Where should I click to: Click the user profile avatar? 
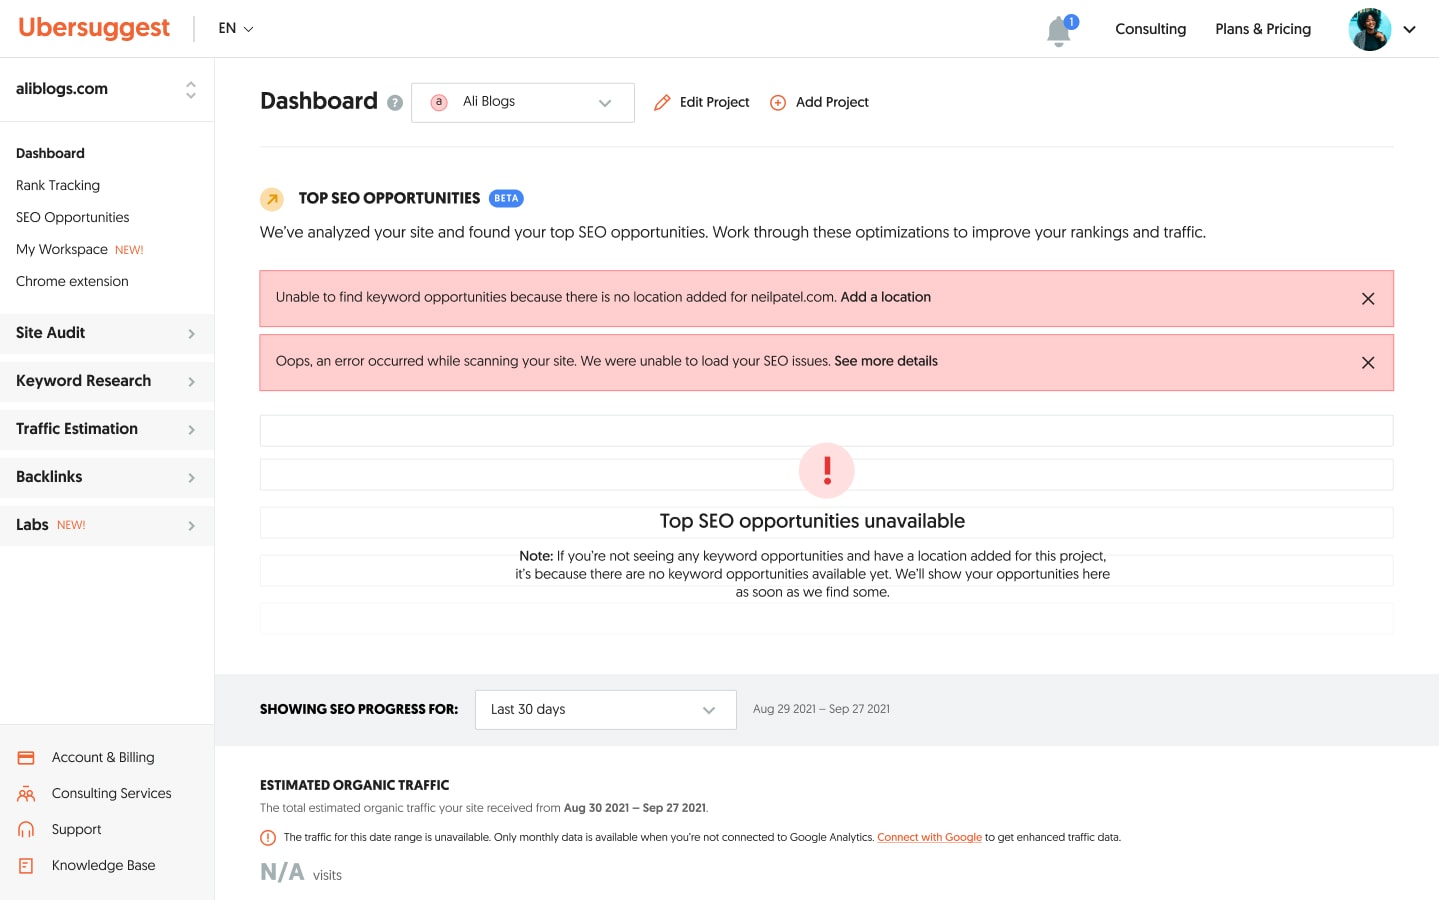click(1369, 29)
